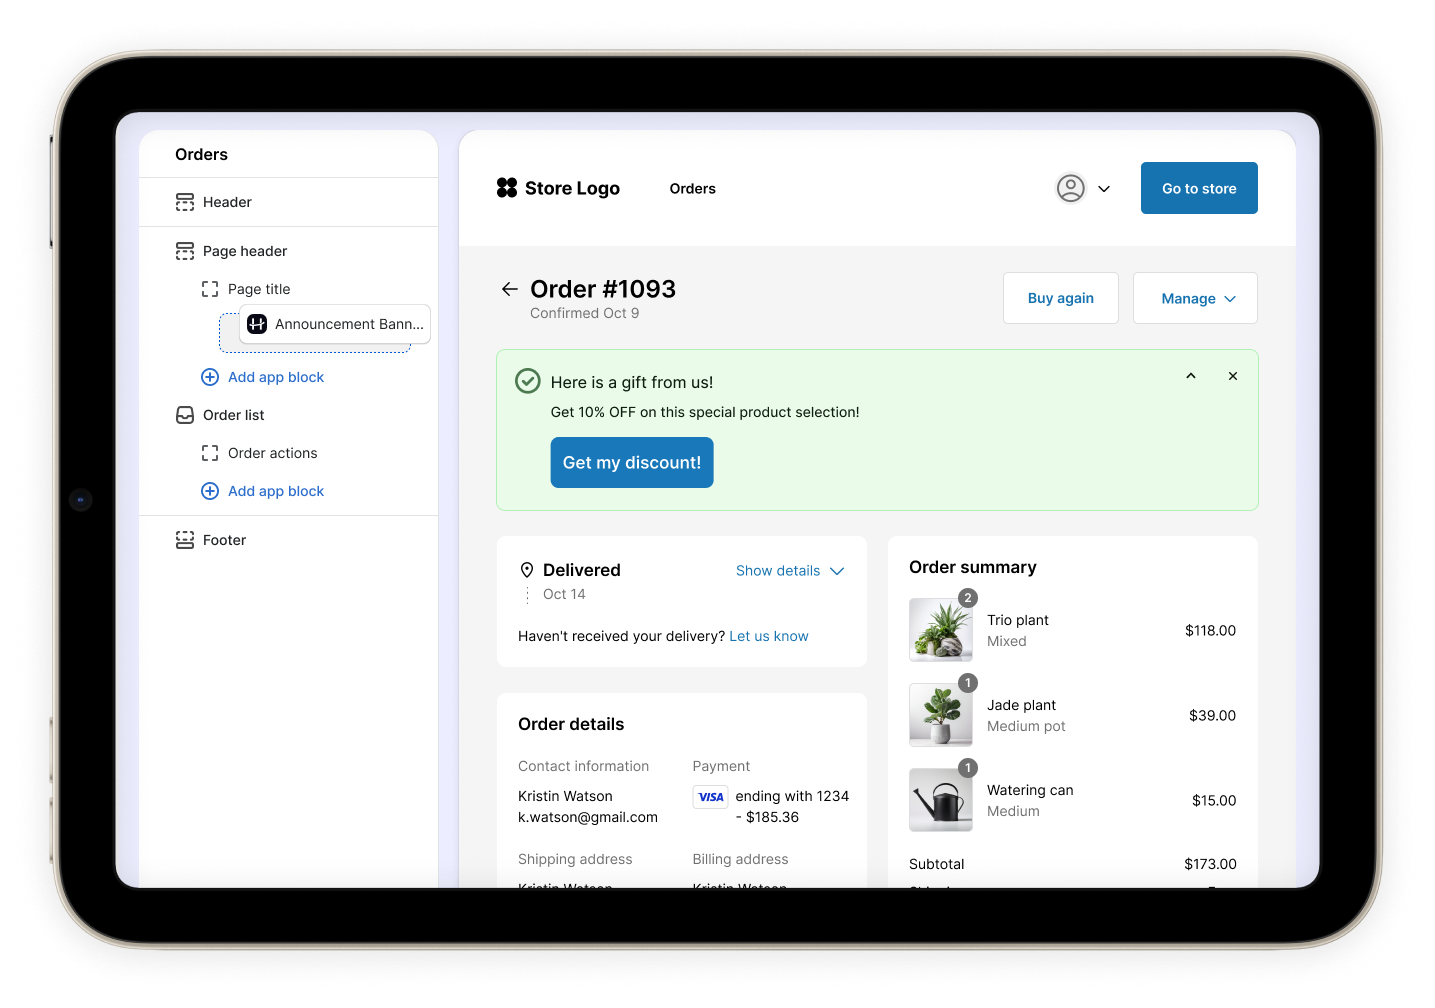Click Add app block under Order list
The height and width of the screenshot is (1008, 1435).
(x=276, y=491)
